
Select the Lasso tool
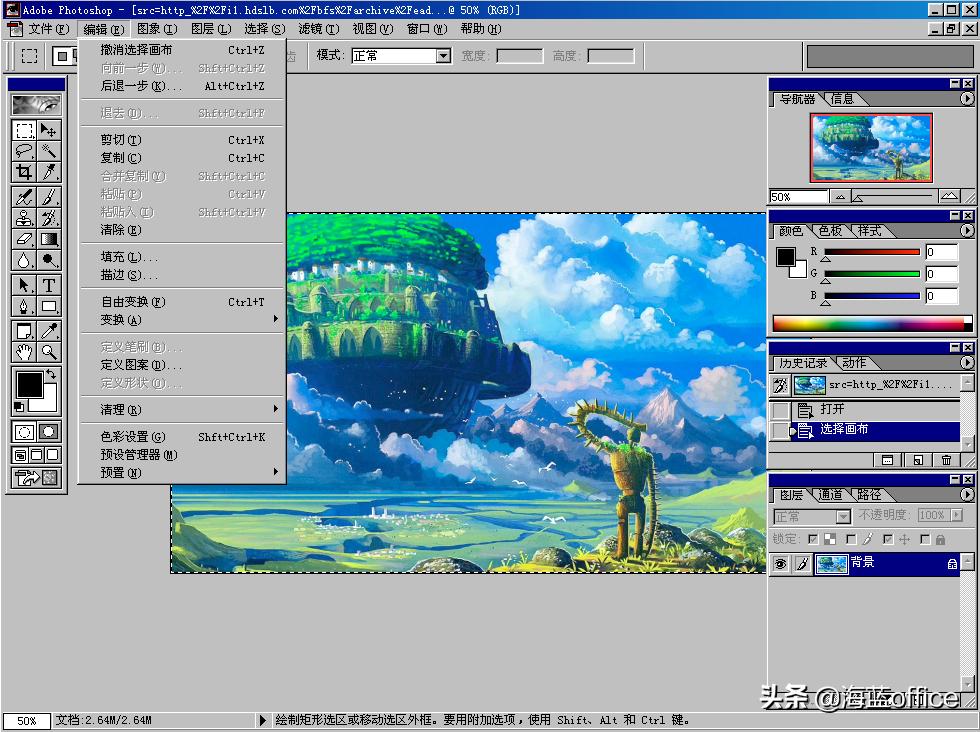click(26, 151)
